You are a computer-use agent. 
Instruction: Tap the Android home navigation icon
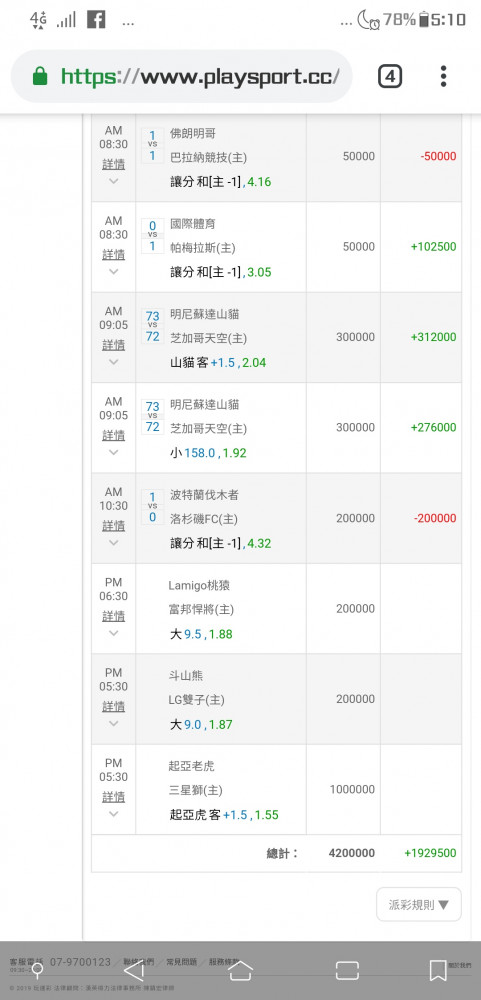240,970
